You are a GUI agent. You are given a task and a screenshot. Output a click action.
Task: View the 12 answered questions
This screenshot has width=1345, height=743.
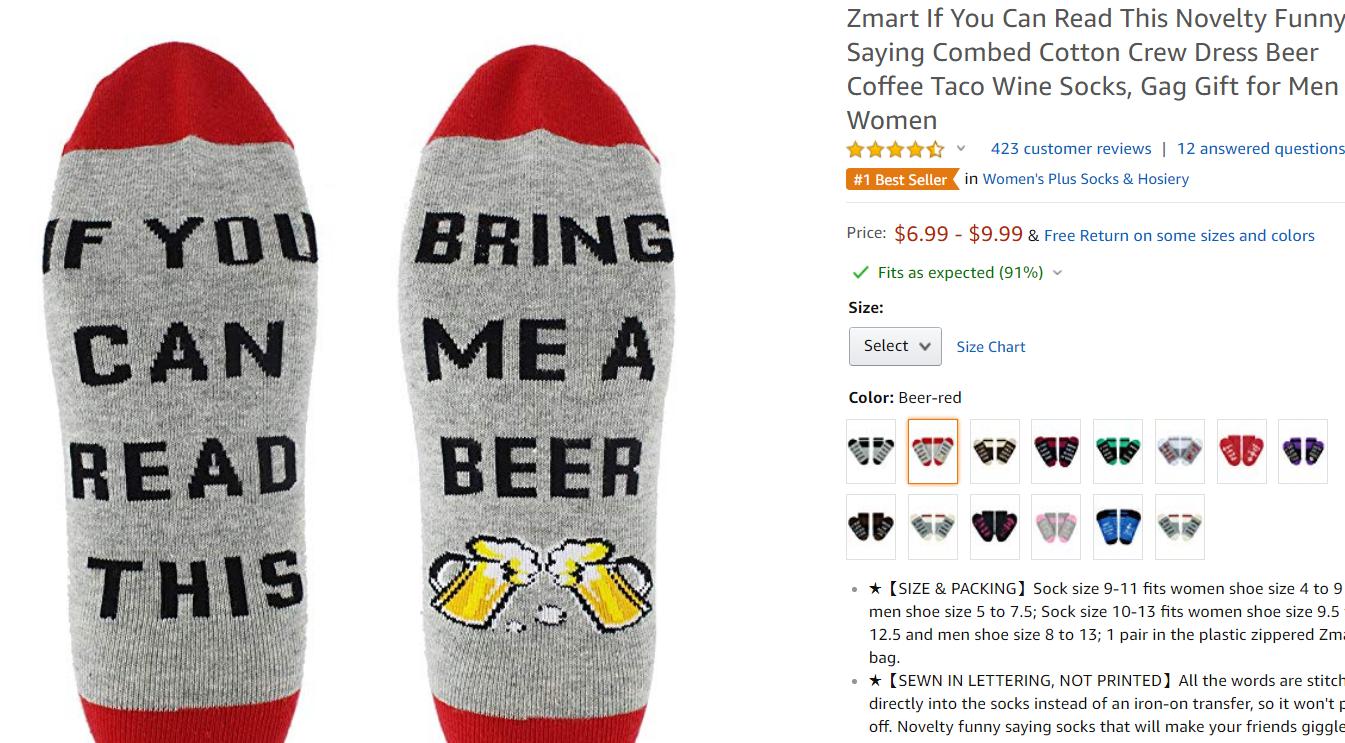point(1260,149)
